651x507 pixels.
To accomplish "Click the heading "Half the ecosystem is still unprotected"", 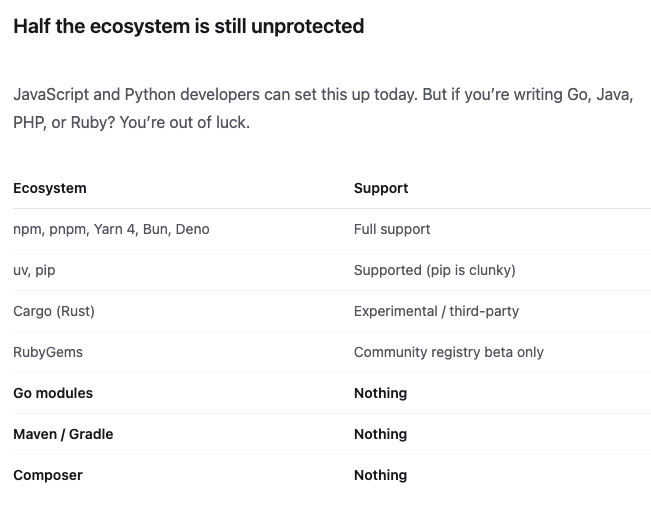I will pos(188,27).
